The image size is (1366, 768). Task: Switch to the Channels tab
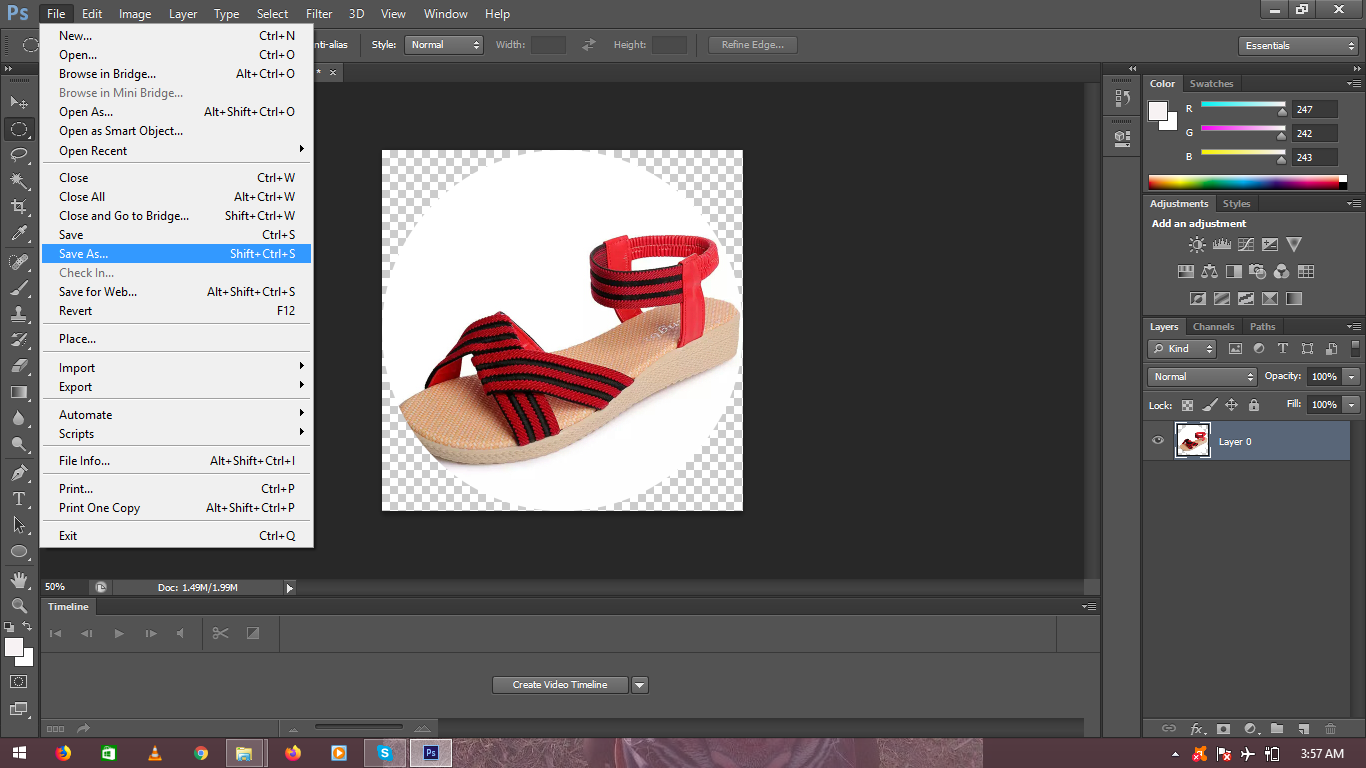point(1213,327)
